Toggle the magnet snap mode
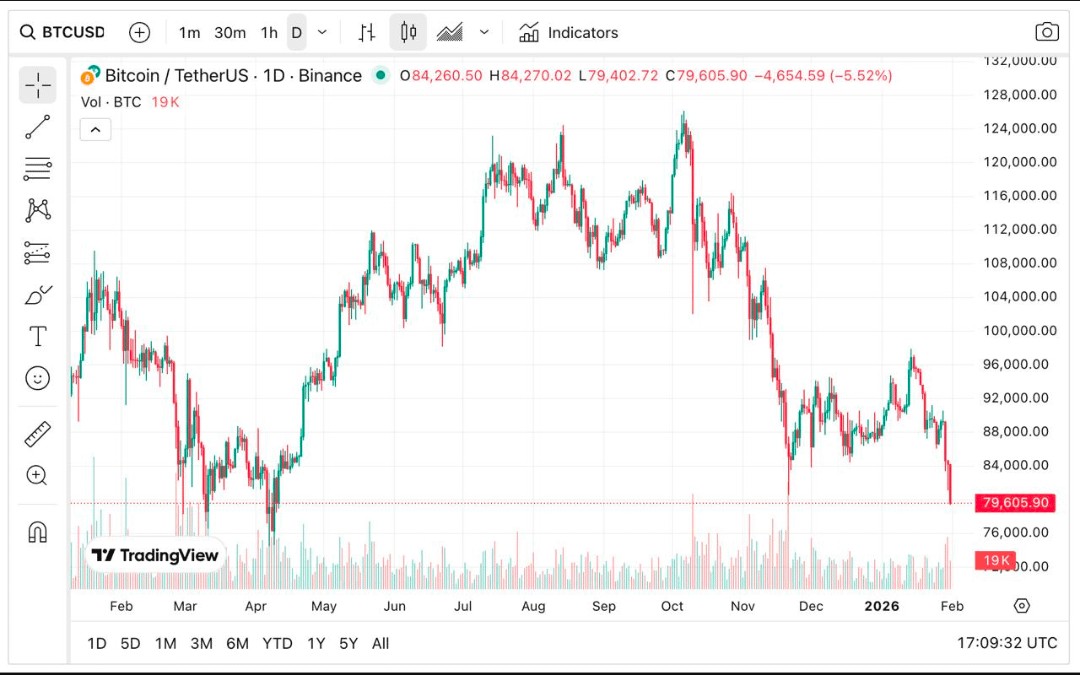 point(38,532)
